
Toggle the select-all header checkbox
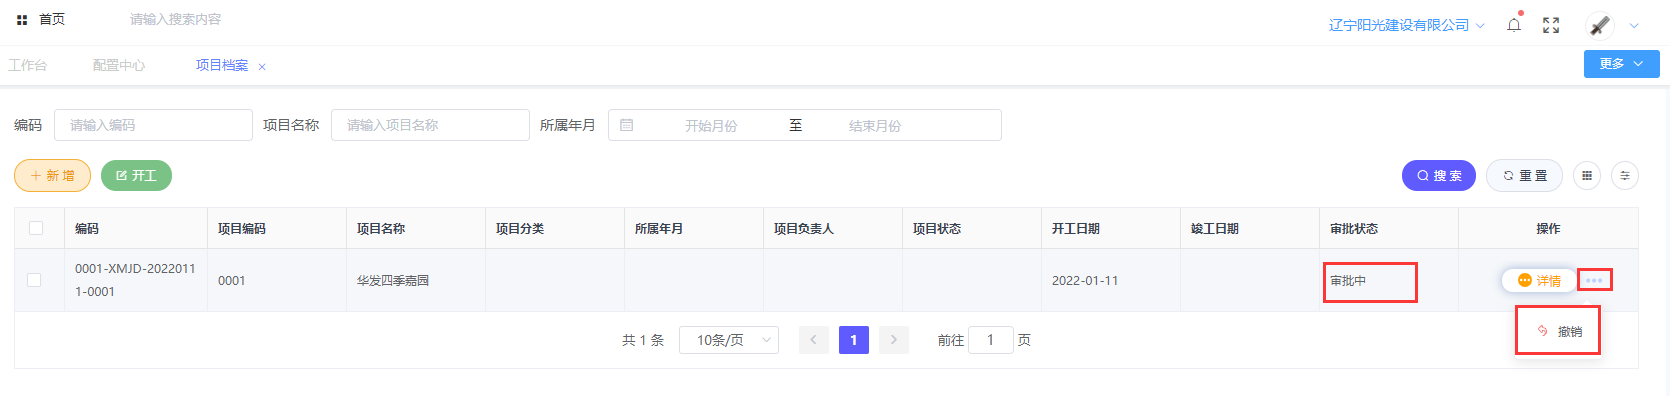coord(36,228)
